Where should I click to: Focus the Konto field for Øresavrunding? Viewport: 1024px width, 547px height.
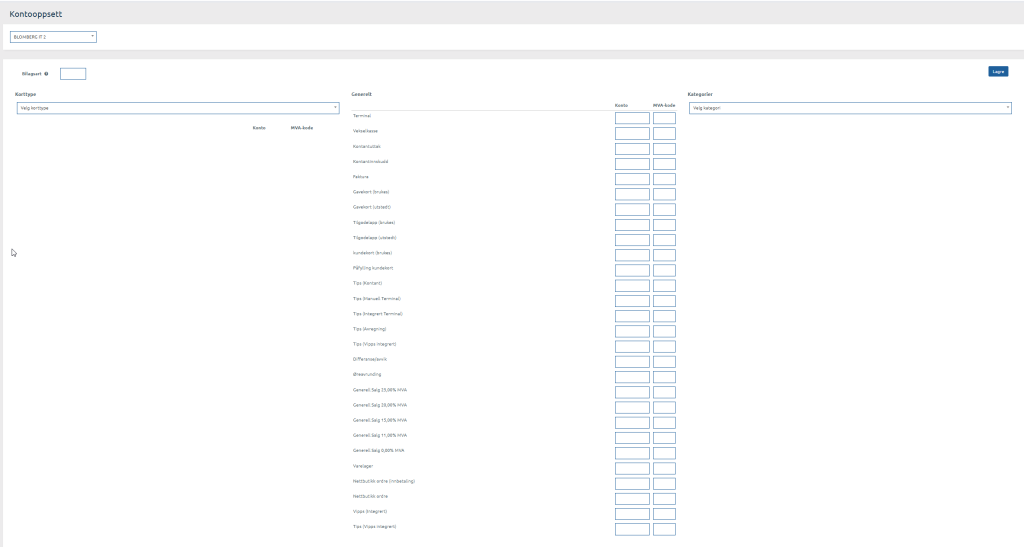632,377
